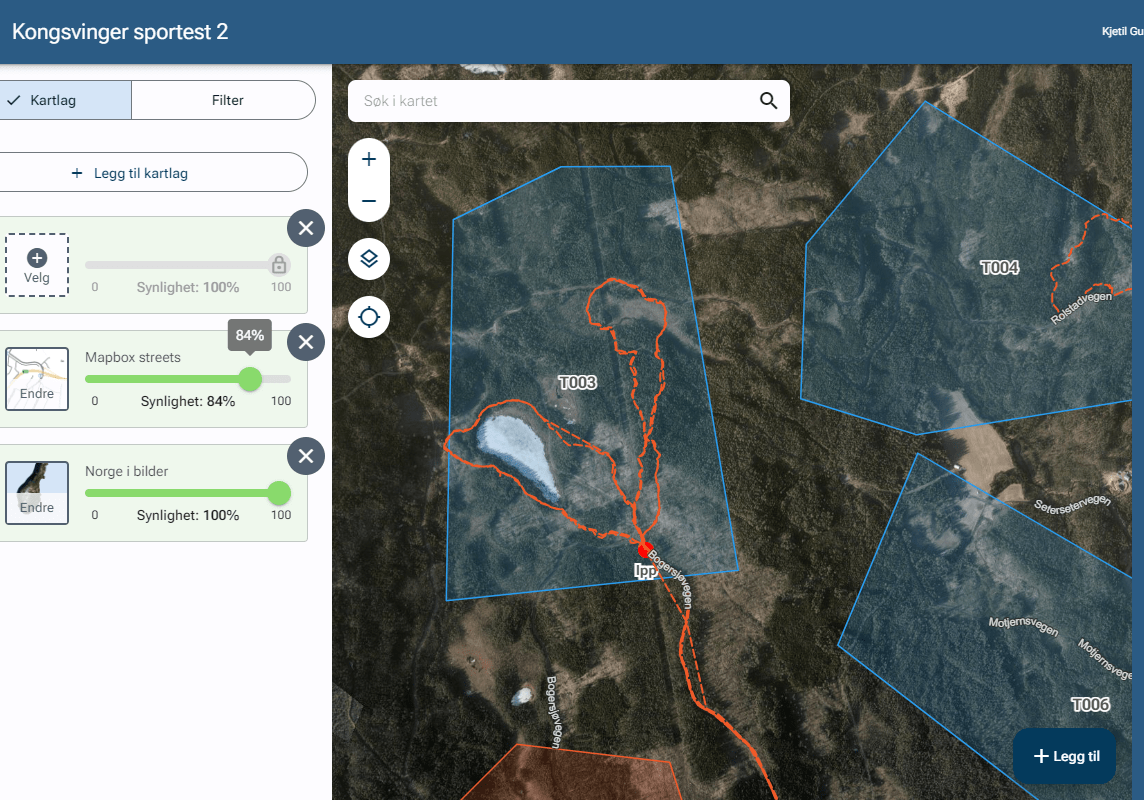Click the Norge i bilder slider handle
Image resolution: width=1144 pixels, height=800 pixels.
click(x=279, y=493)
